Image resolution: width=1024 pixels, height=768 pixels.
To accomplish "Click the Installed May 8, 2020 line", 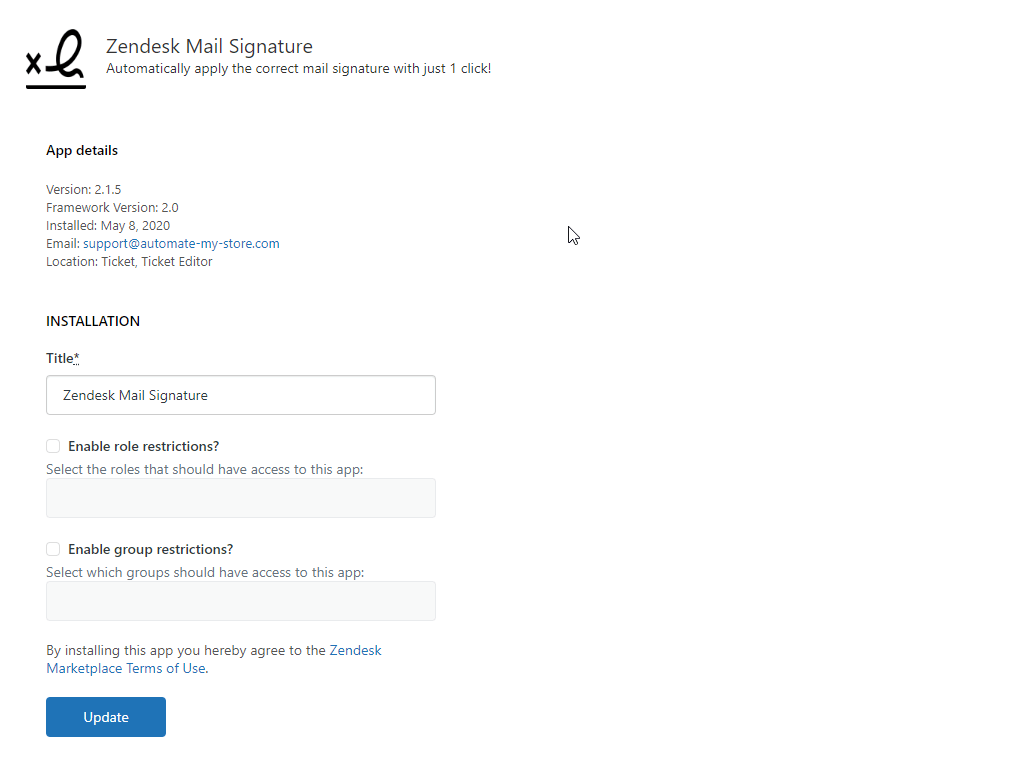I will 108,225.
